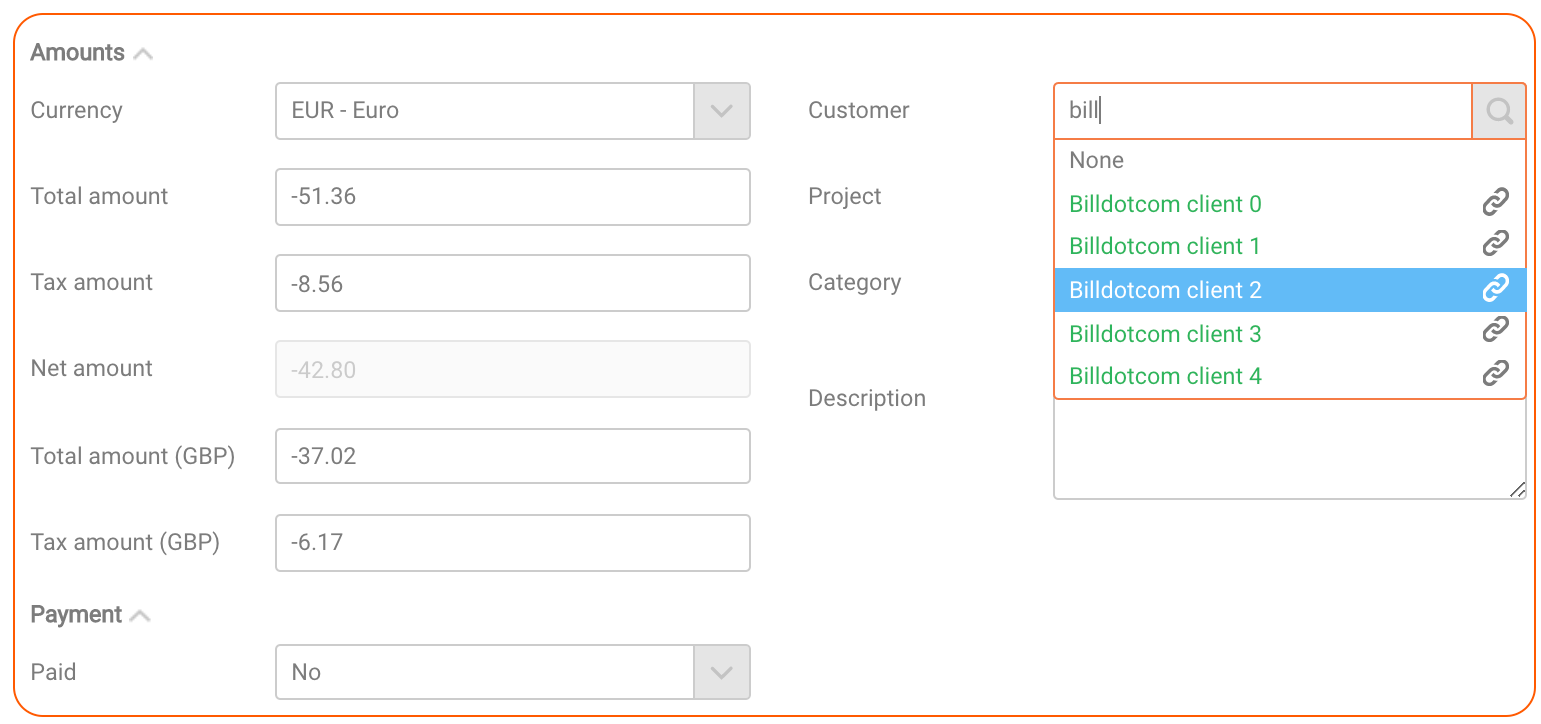Click the Tax amount field -8.56
Image resolution: width=1541 pixels, height=724 pixels.
tap(513, 283)
